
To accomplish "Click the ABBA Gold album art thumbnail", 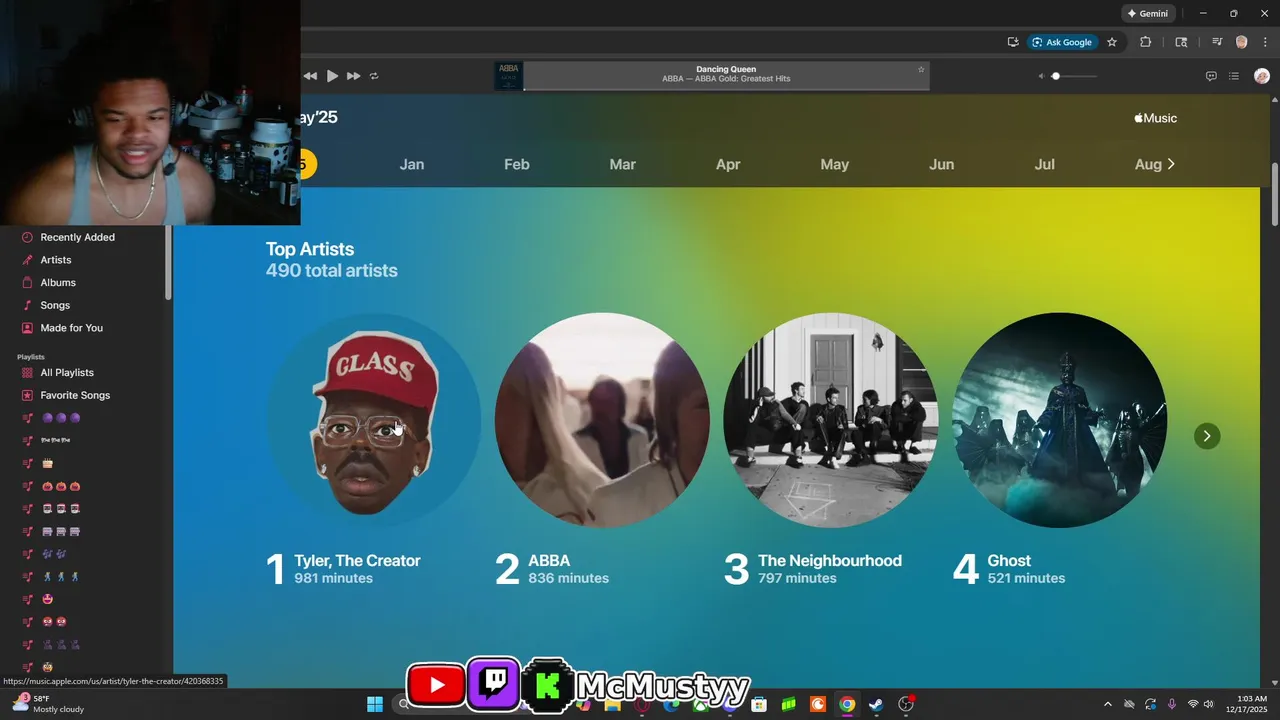I will click(x=509, y=76).
